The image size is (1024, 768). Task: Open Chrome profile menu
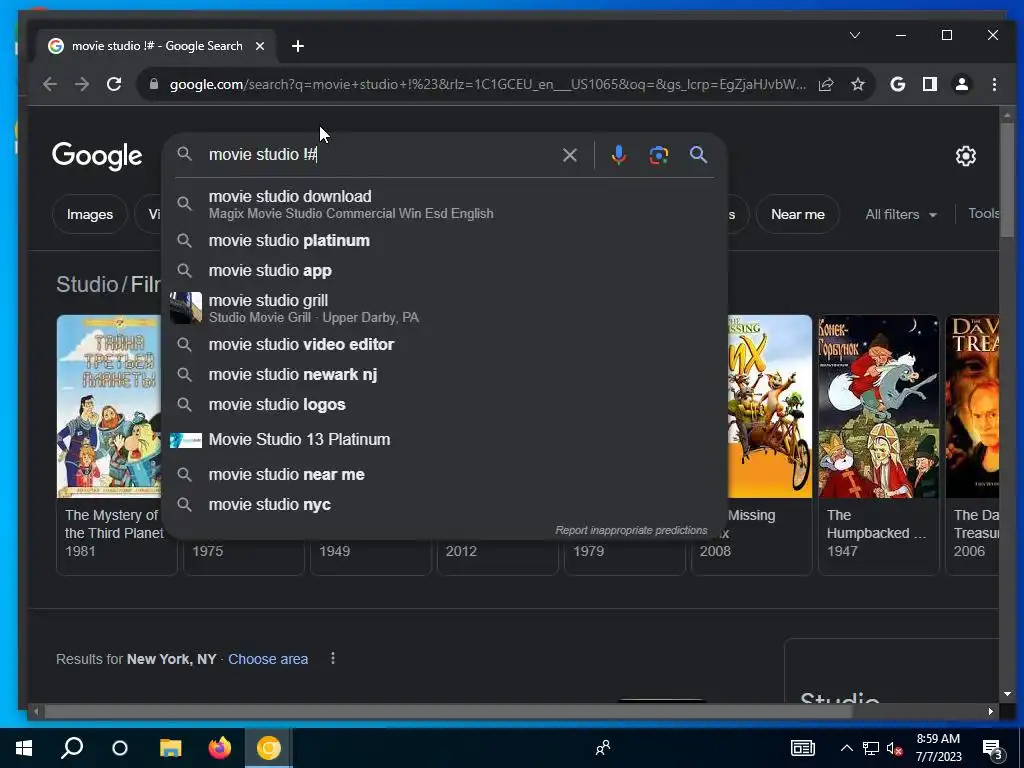pyautogui.click(x=962, y=84)
